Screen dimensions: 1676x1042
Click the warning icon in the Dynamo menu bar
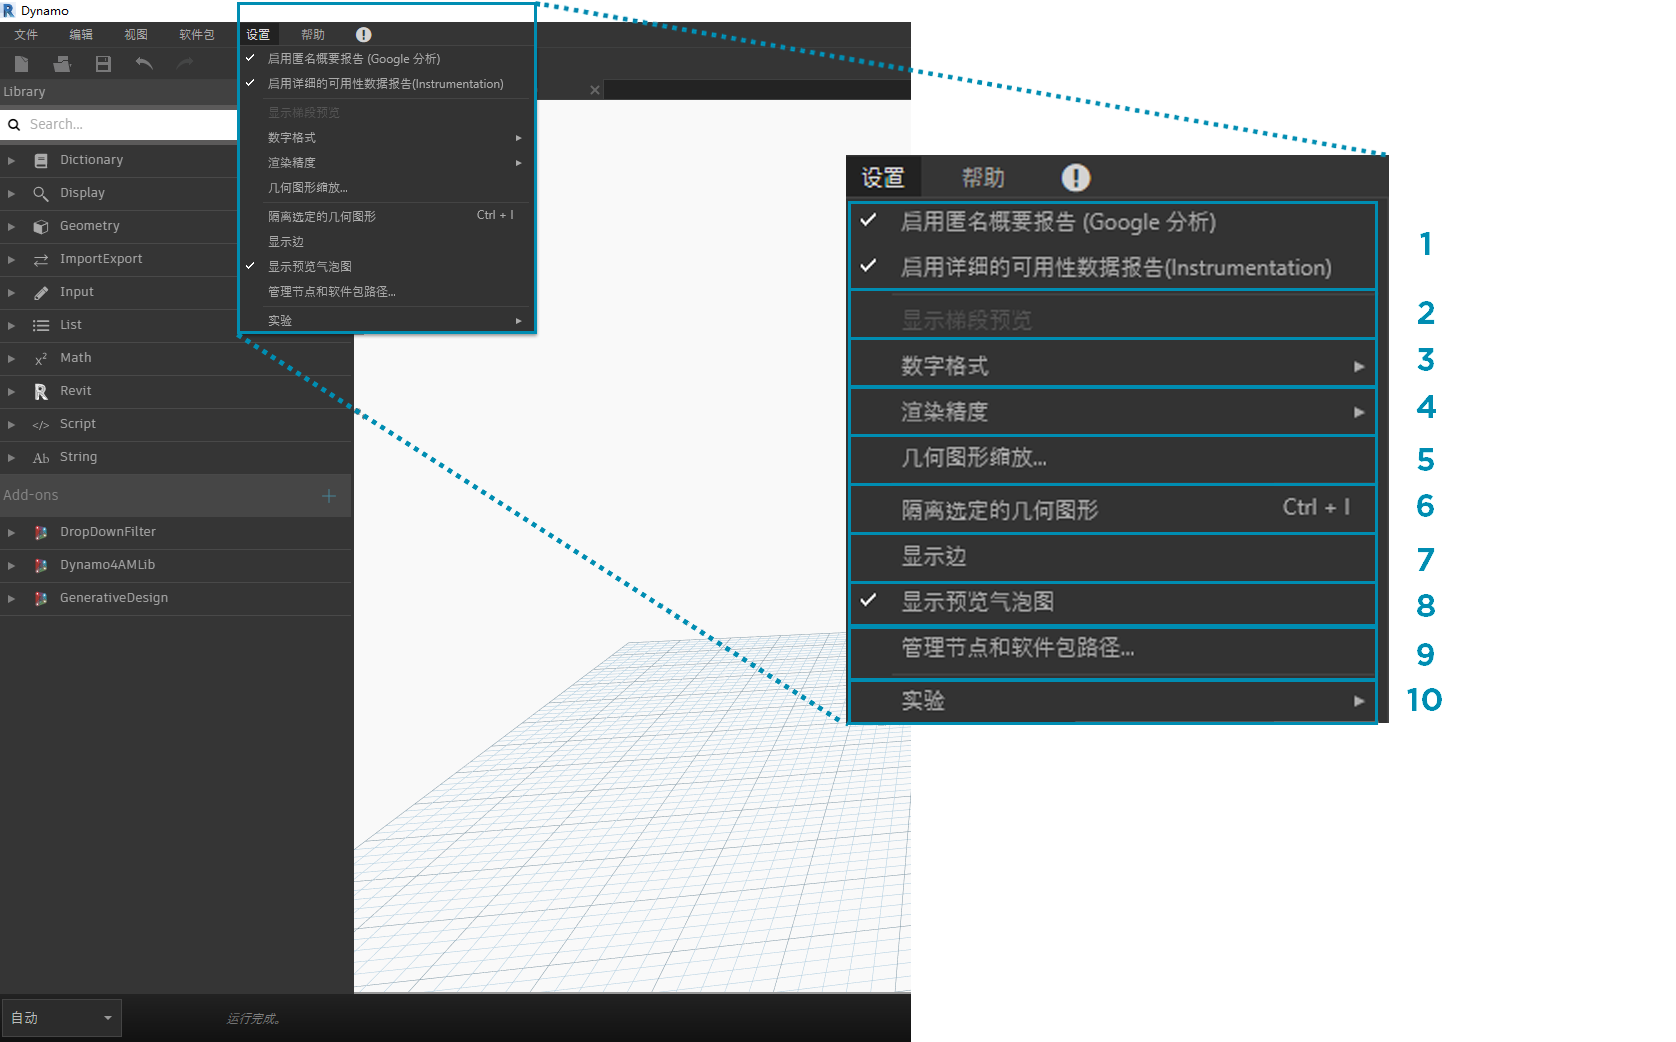[364, 35]
